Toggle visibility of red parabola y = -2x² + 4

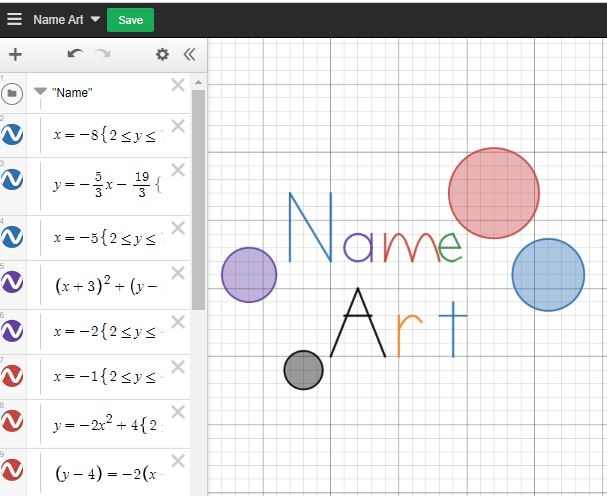point(13,426)
